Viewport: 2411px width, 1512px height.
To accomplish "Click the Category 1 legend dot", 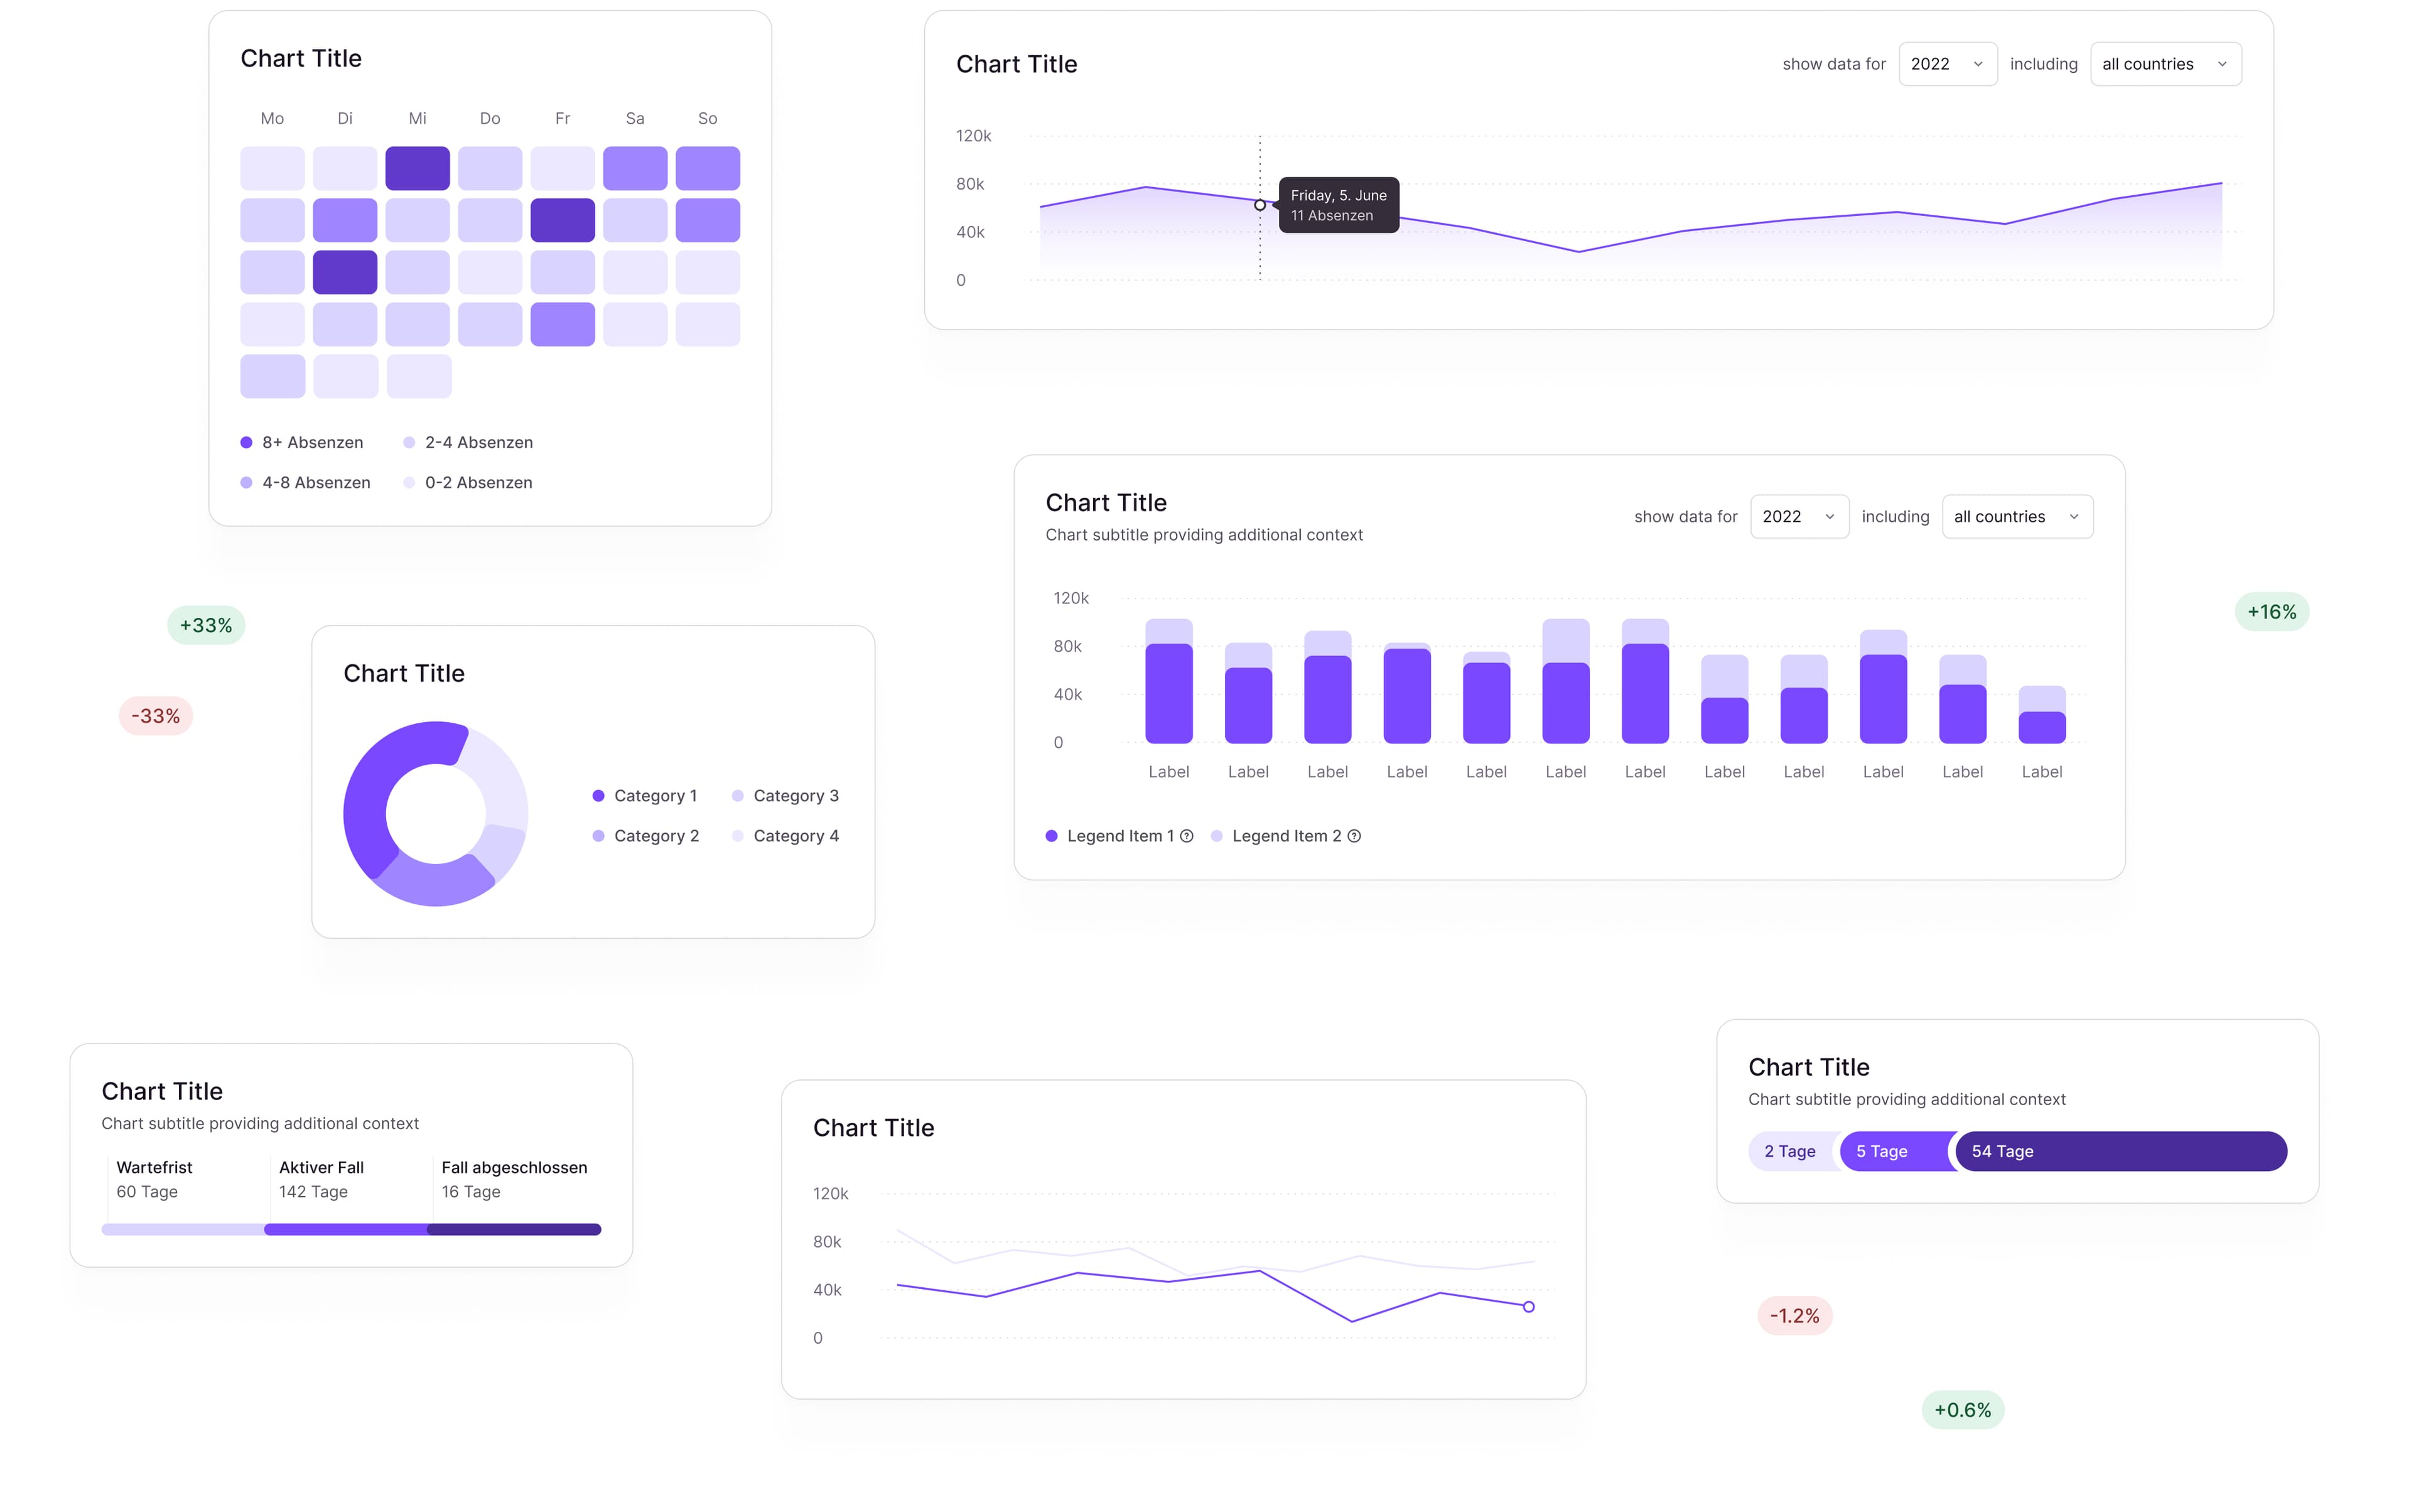I will point(598,796).
